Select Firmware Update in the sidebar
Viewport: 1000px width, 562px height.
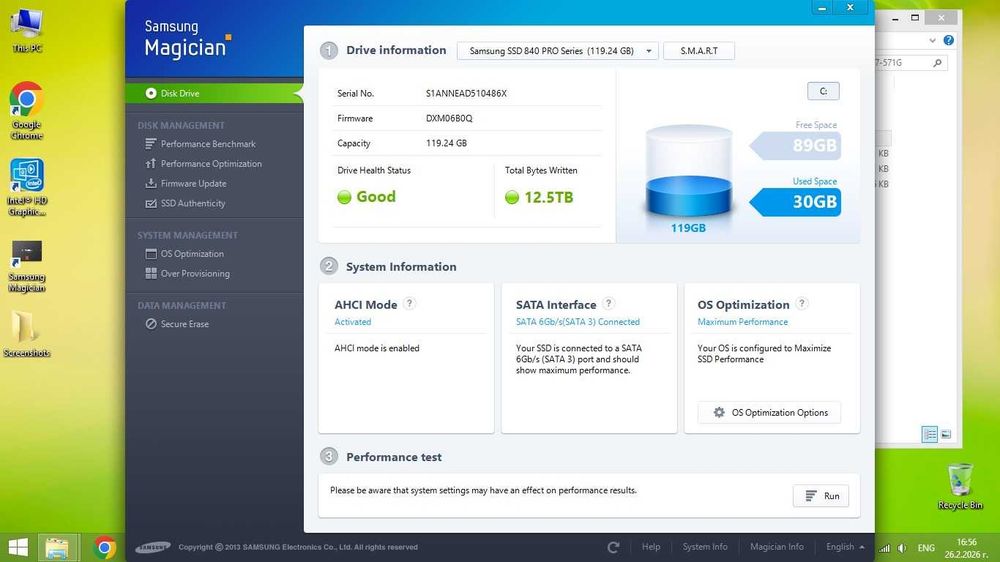[193, 184]
